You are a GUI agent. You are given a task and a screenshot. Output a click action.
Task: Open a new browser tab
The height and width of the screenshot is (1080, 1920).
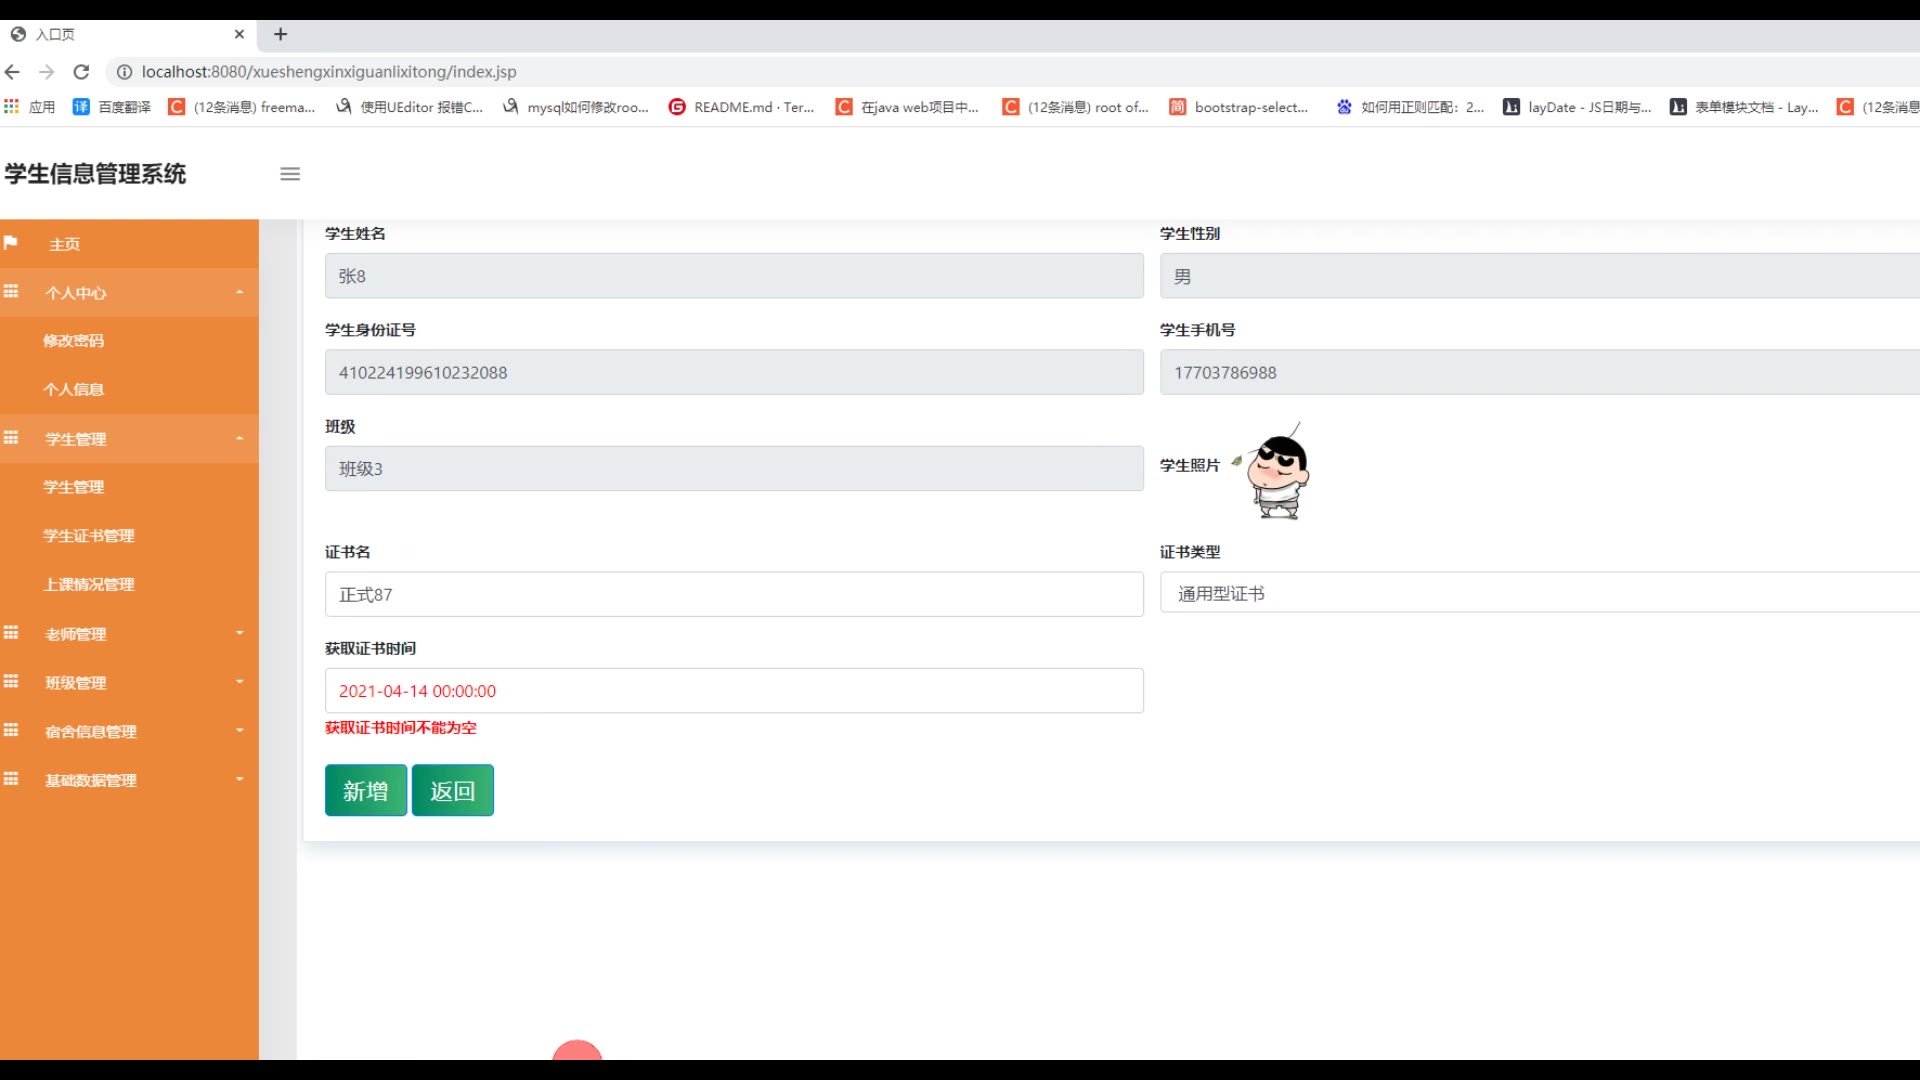pyautogui.click(x=281, y=34)
